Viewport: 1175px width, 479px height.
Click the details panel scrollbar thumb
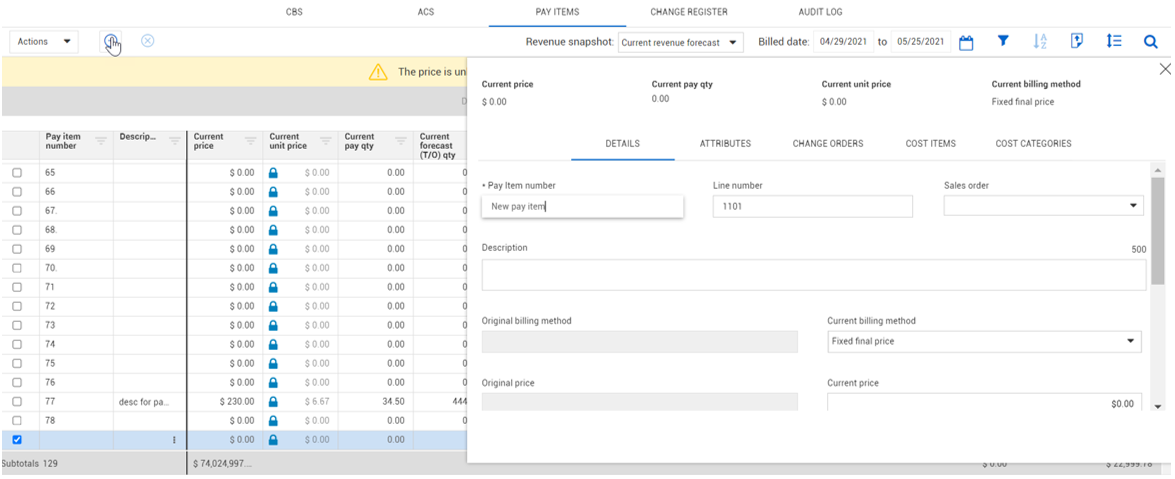(1158, 231)
